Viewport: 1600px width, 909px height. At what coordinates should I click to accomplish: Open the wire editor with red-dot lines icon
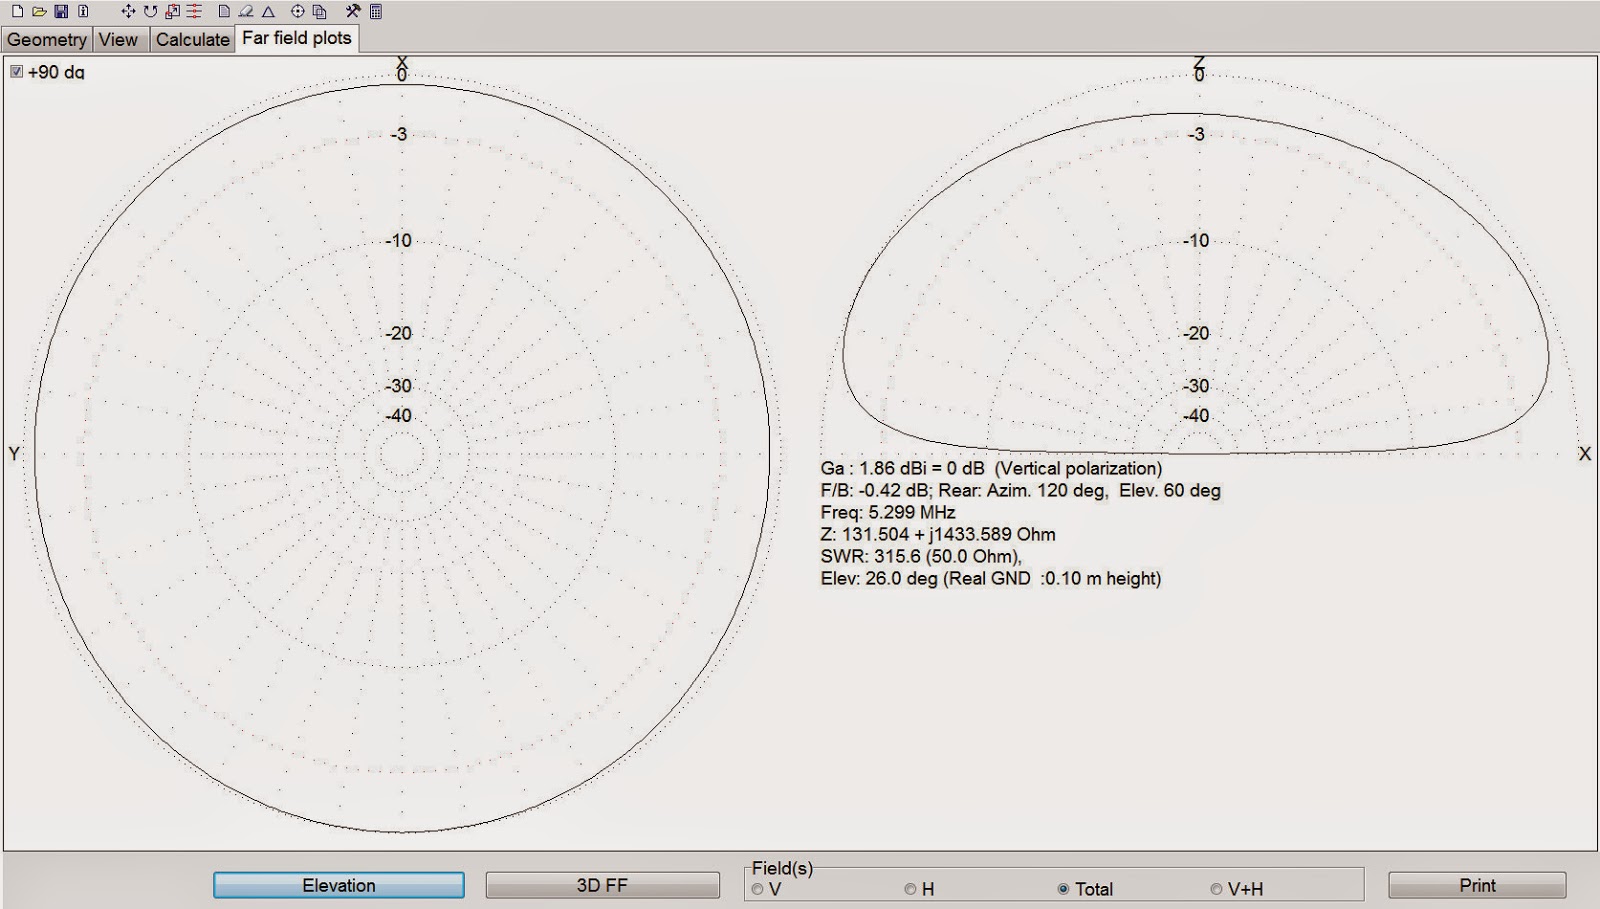196,12
